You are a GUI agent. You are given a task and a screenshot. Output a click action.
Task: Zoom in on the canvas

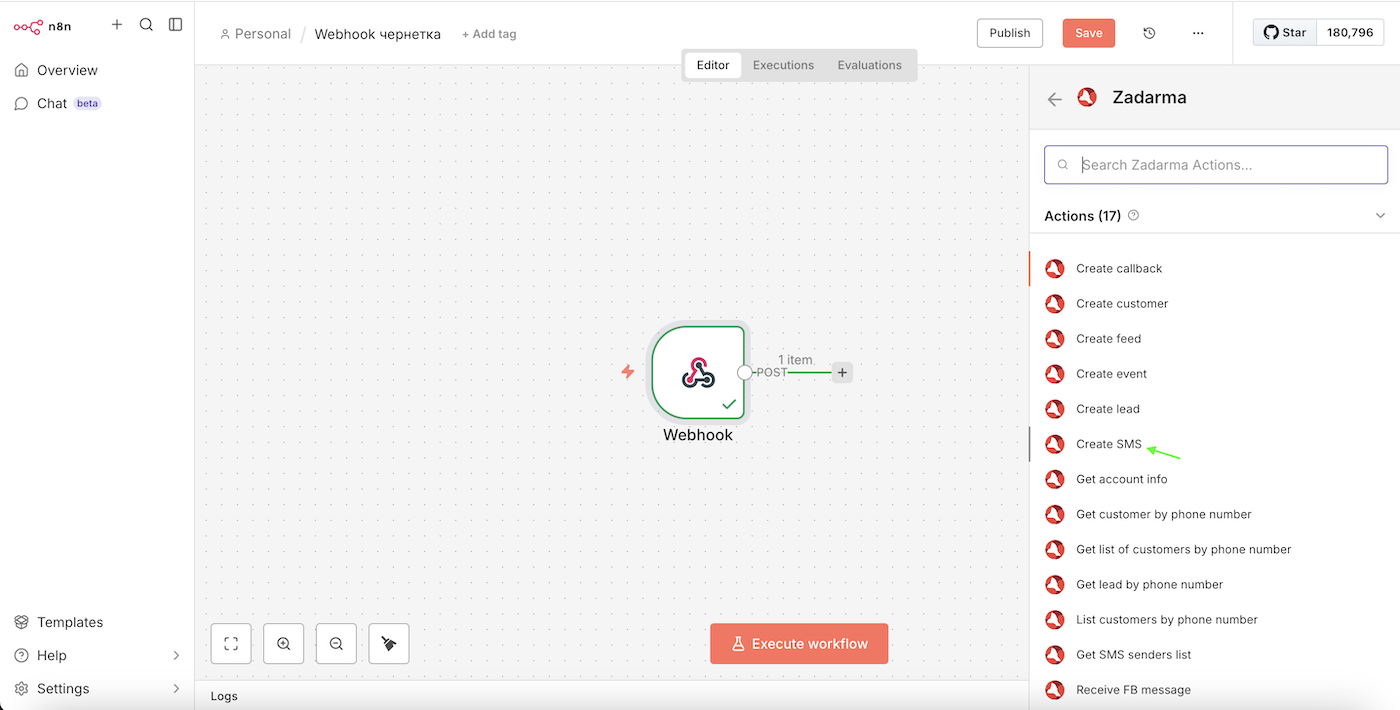point(284,644)
